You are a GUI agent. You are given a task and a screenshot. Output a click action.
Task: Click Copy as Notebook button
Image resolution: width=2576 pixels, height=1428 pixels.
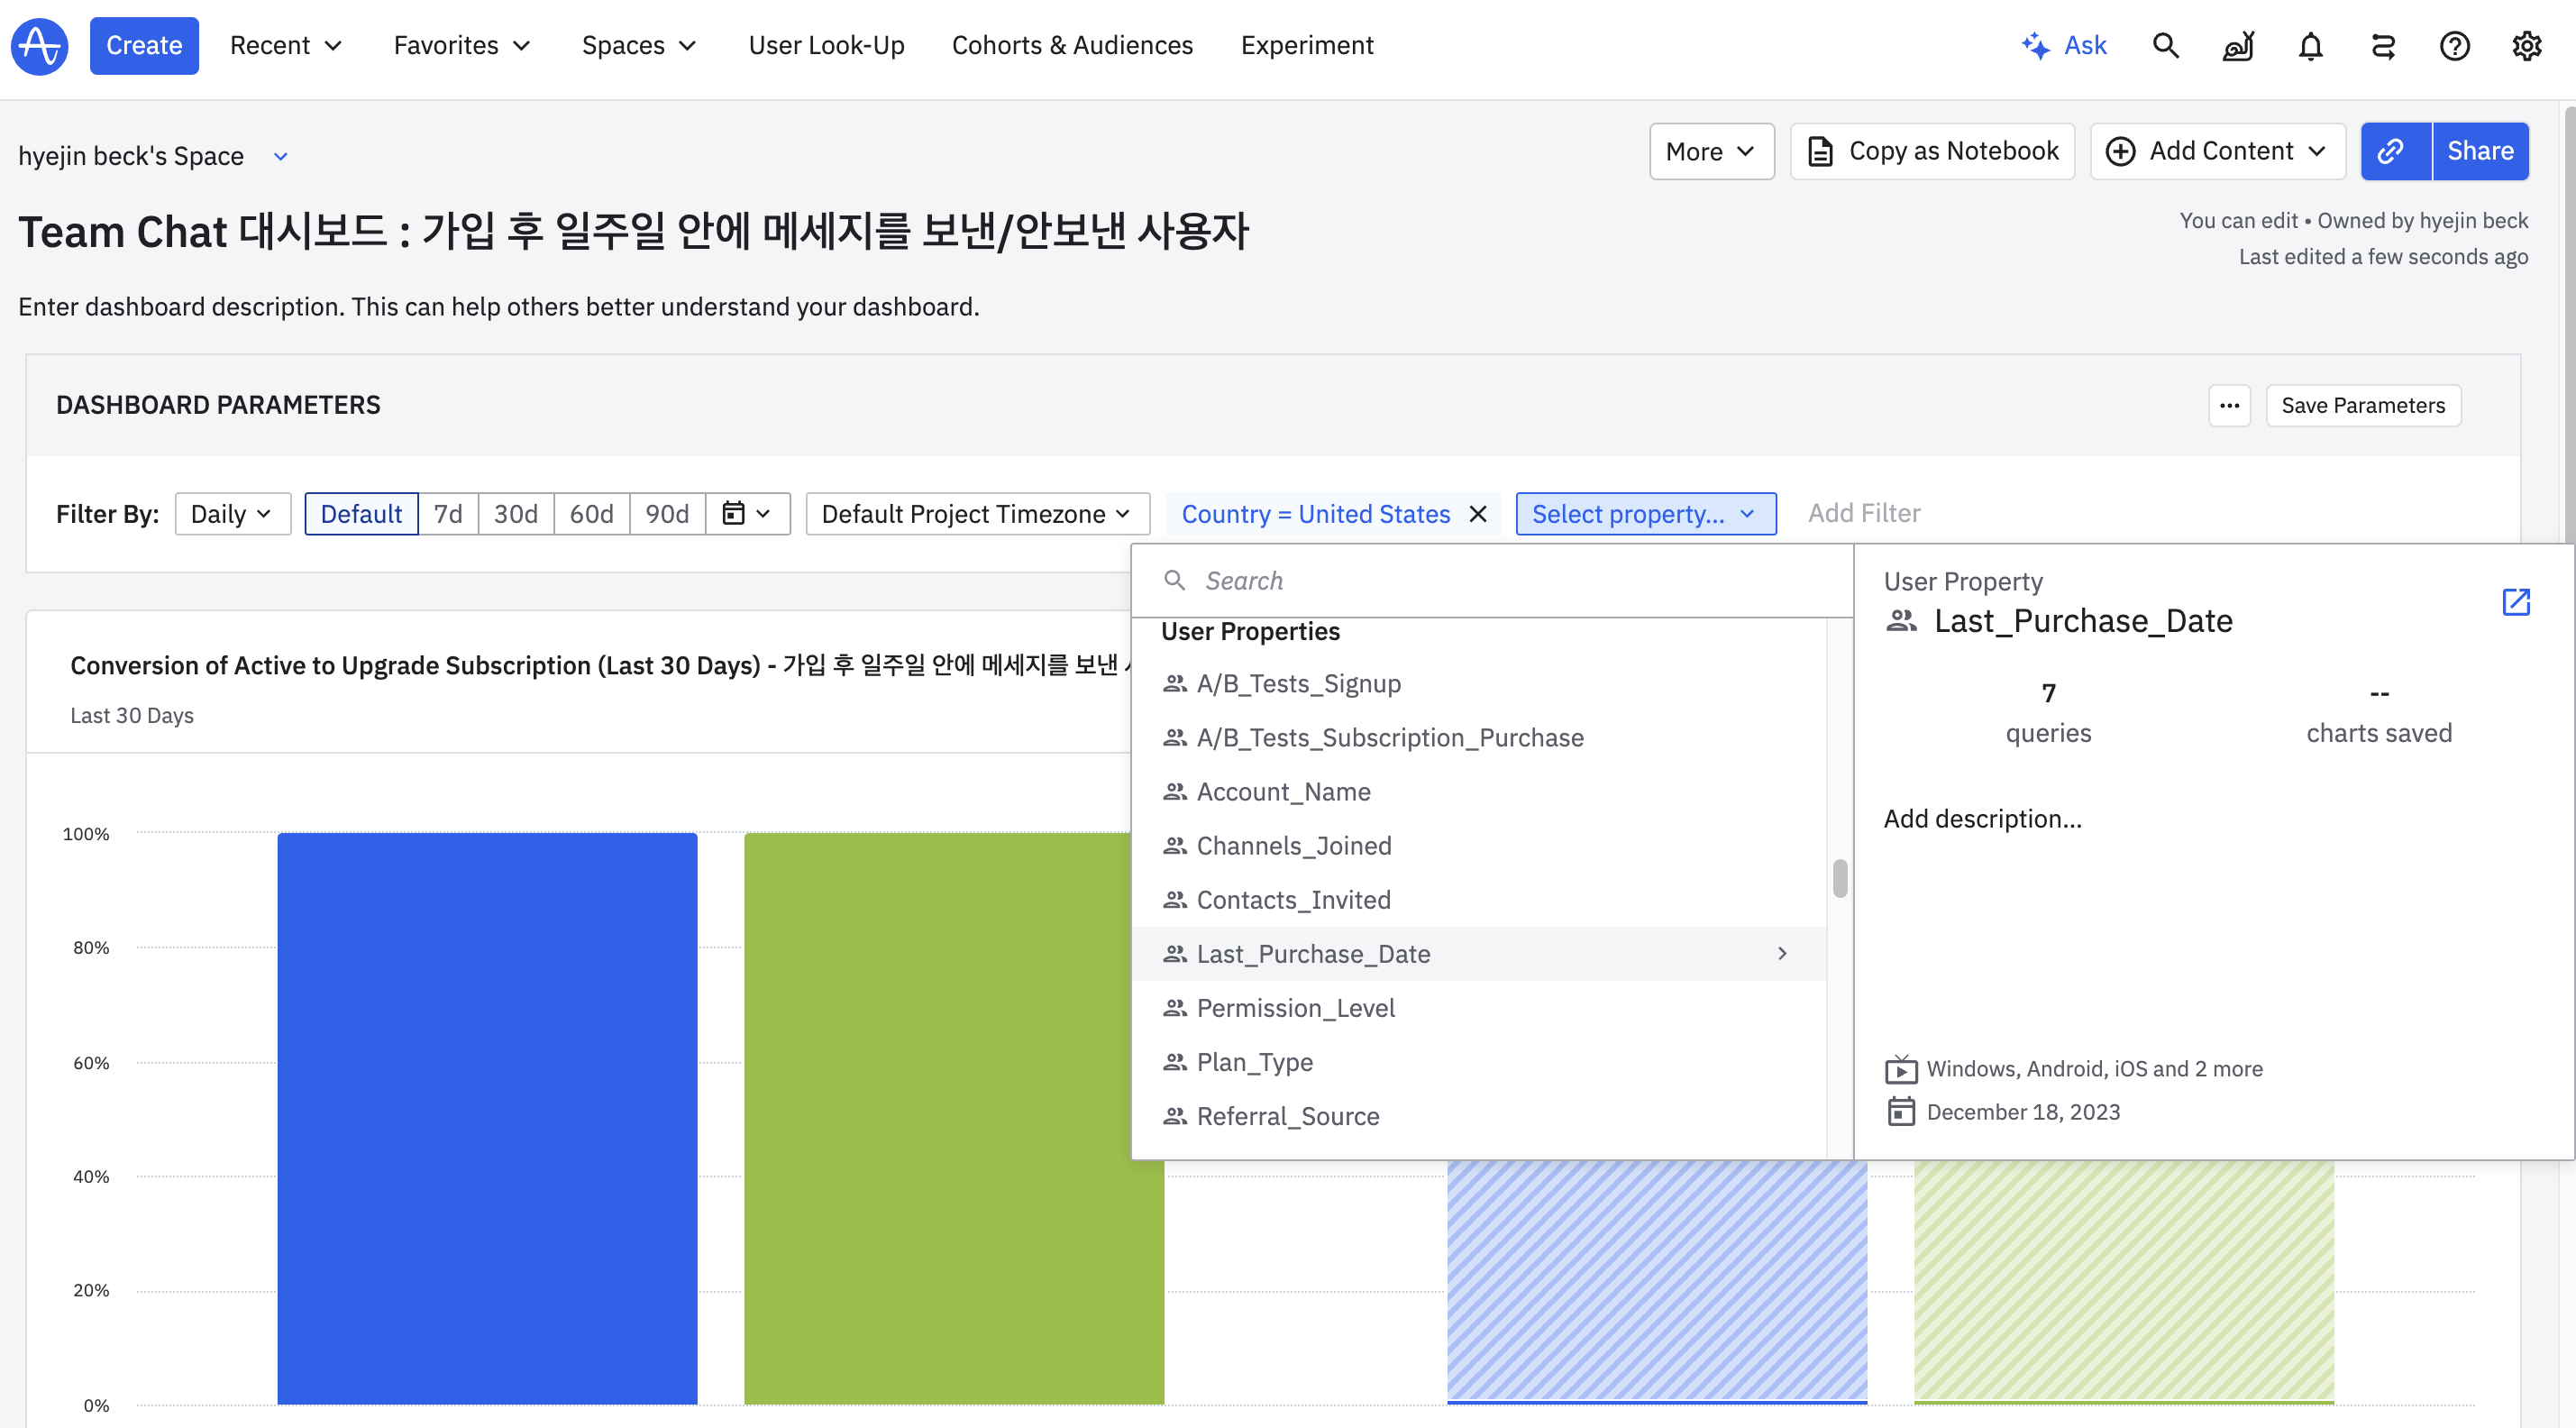tap(1932, 151)
